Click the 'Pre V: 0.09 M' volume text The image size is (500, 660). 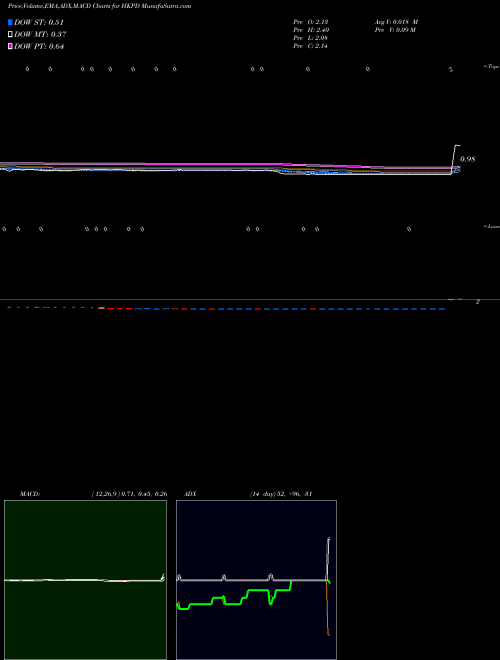(396, 30)
